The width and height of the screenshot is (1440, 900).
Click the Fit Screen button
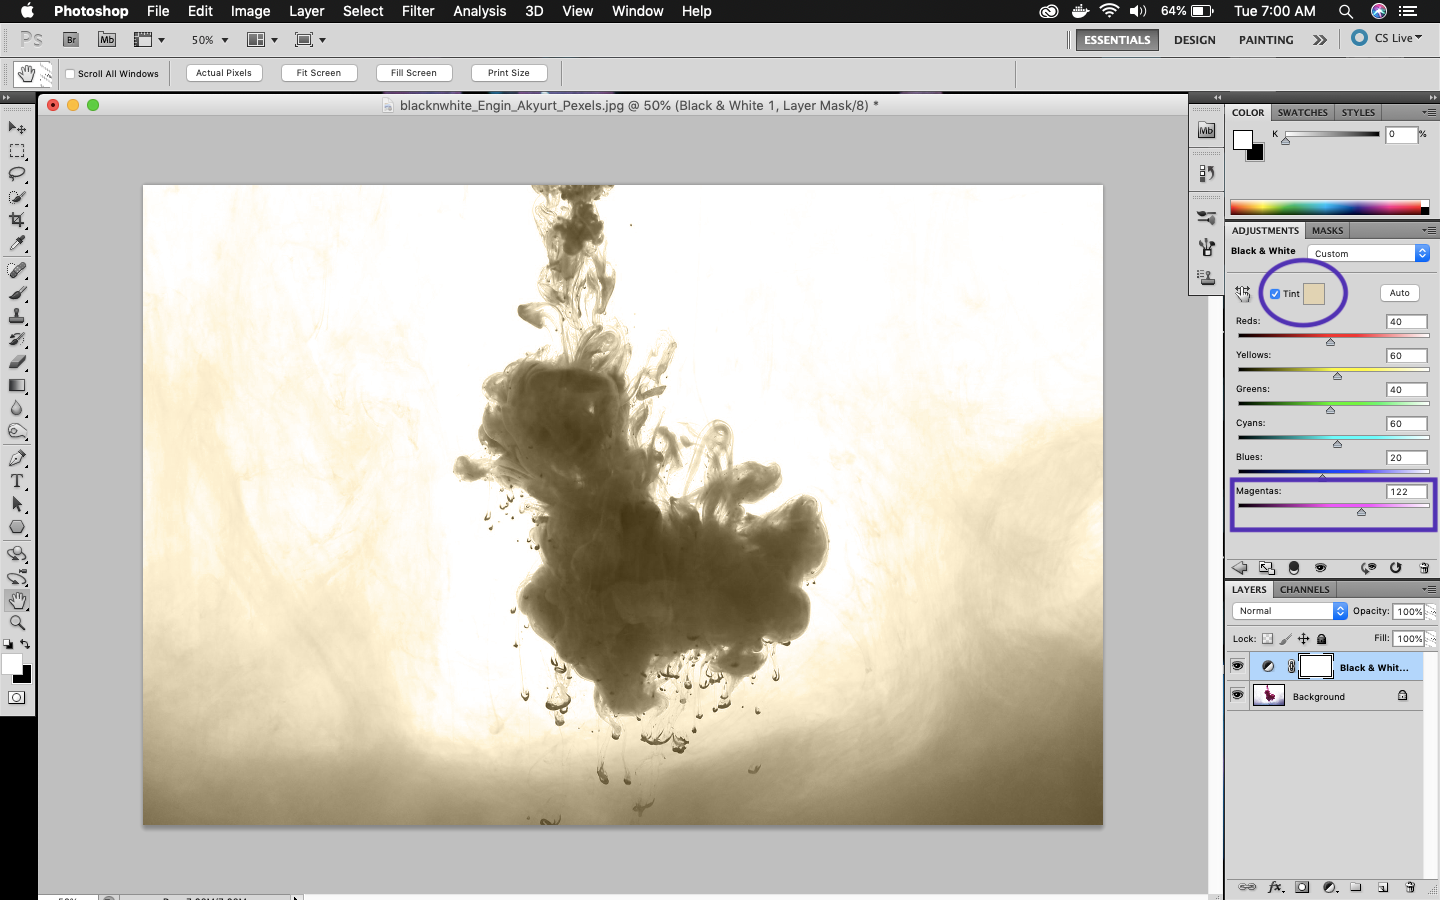point(319,73)
